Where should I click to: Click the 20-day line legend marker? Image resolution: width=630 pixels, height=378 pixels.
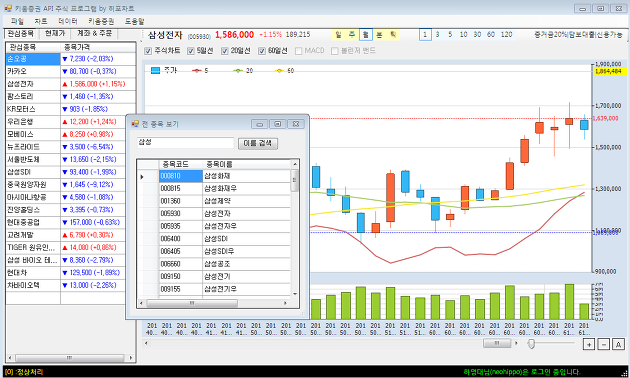(238, 71)
